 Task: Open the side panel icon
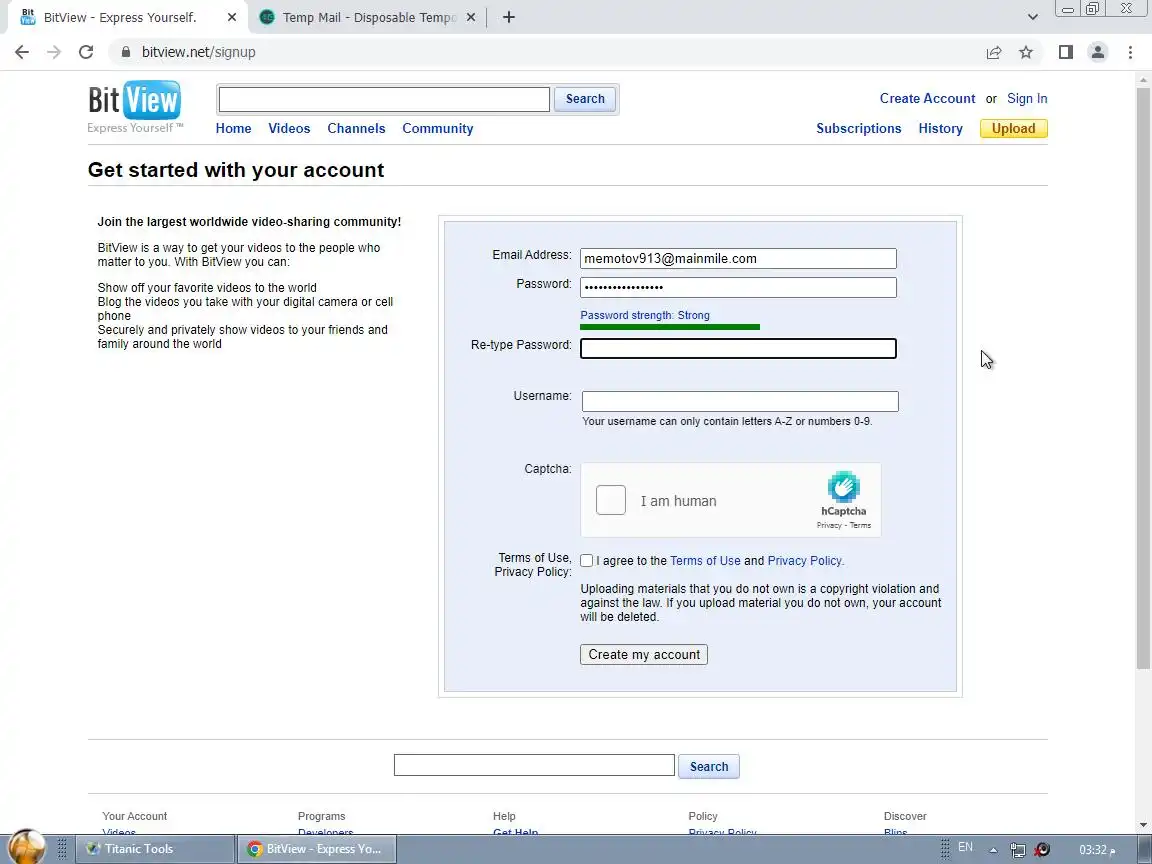(1065, 52)
